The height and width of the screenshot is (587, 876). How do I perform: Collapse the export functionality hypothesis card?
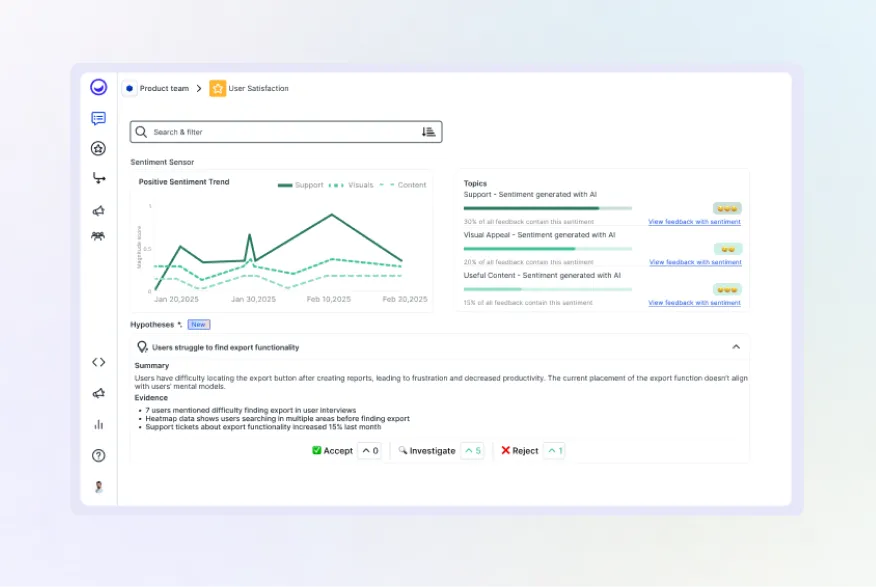736,345
